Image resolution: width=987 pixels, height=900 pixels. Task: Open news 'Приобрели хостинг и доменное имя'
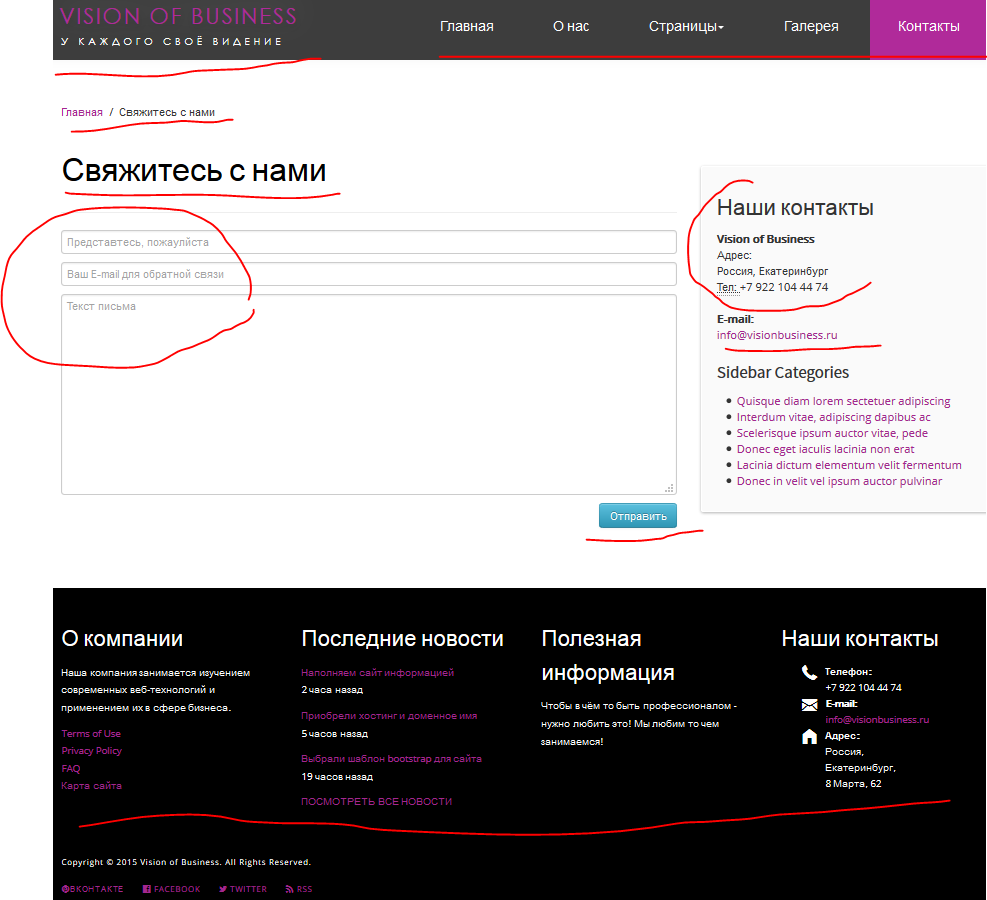[x=389, y=716]
